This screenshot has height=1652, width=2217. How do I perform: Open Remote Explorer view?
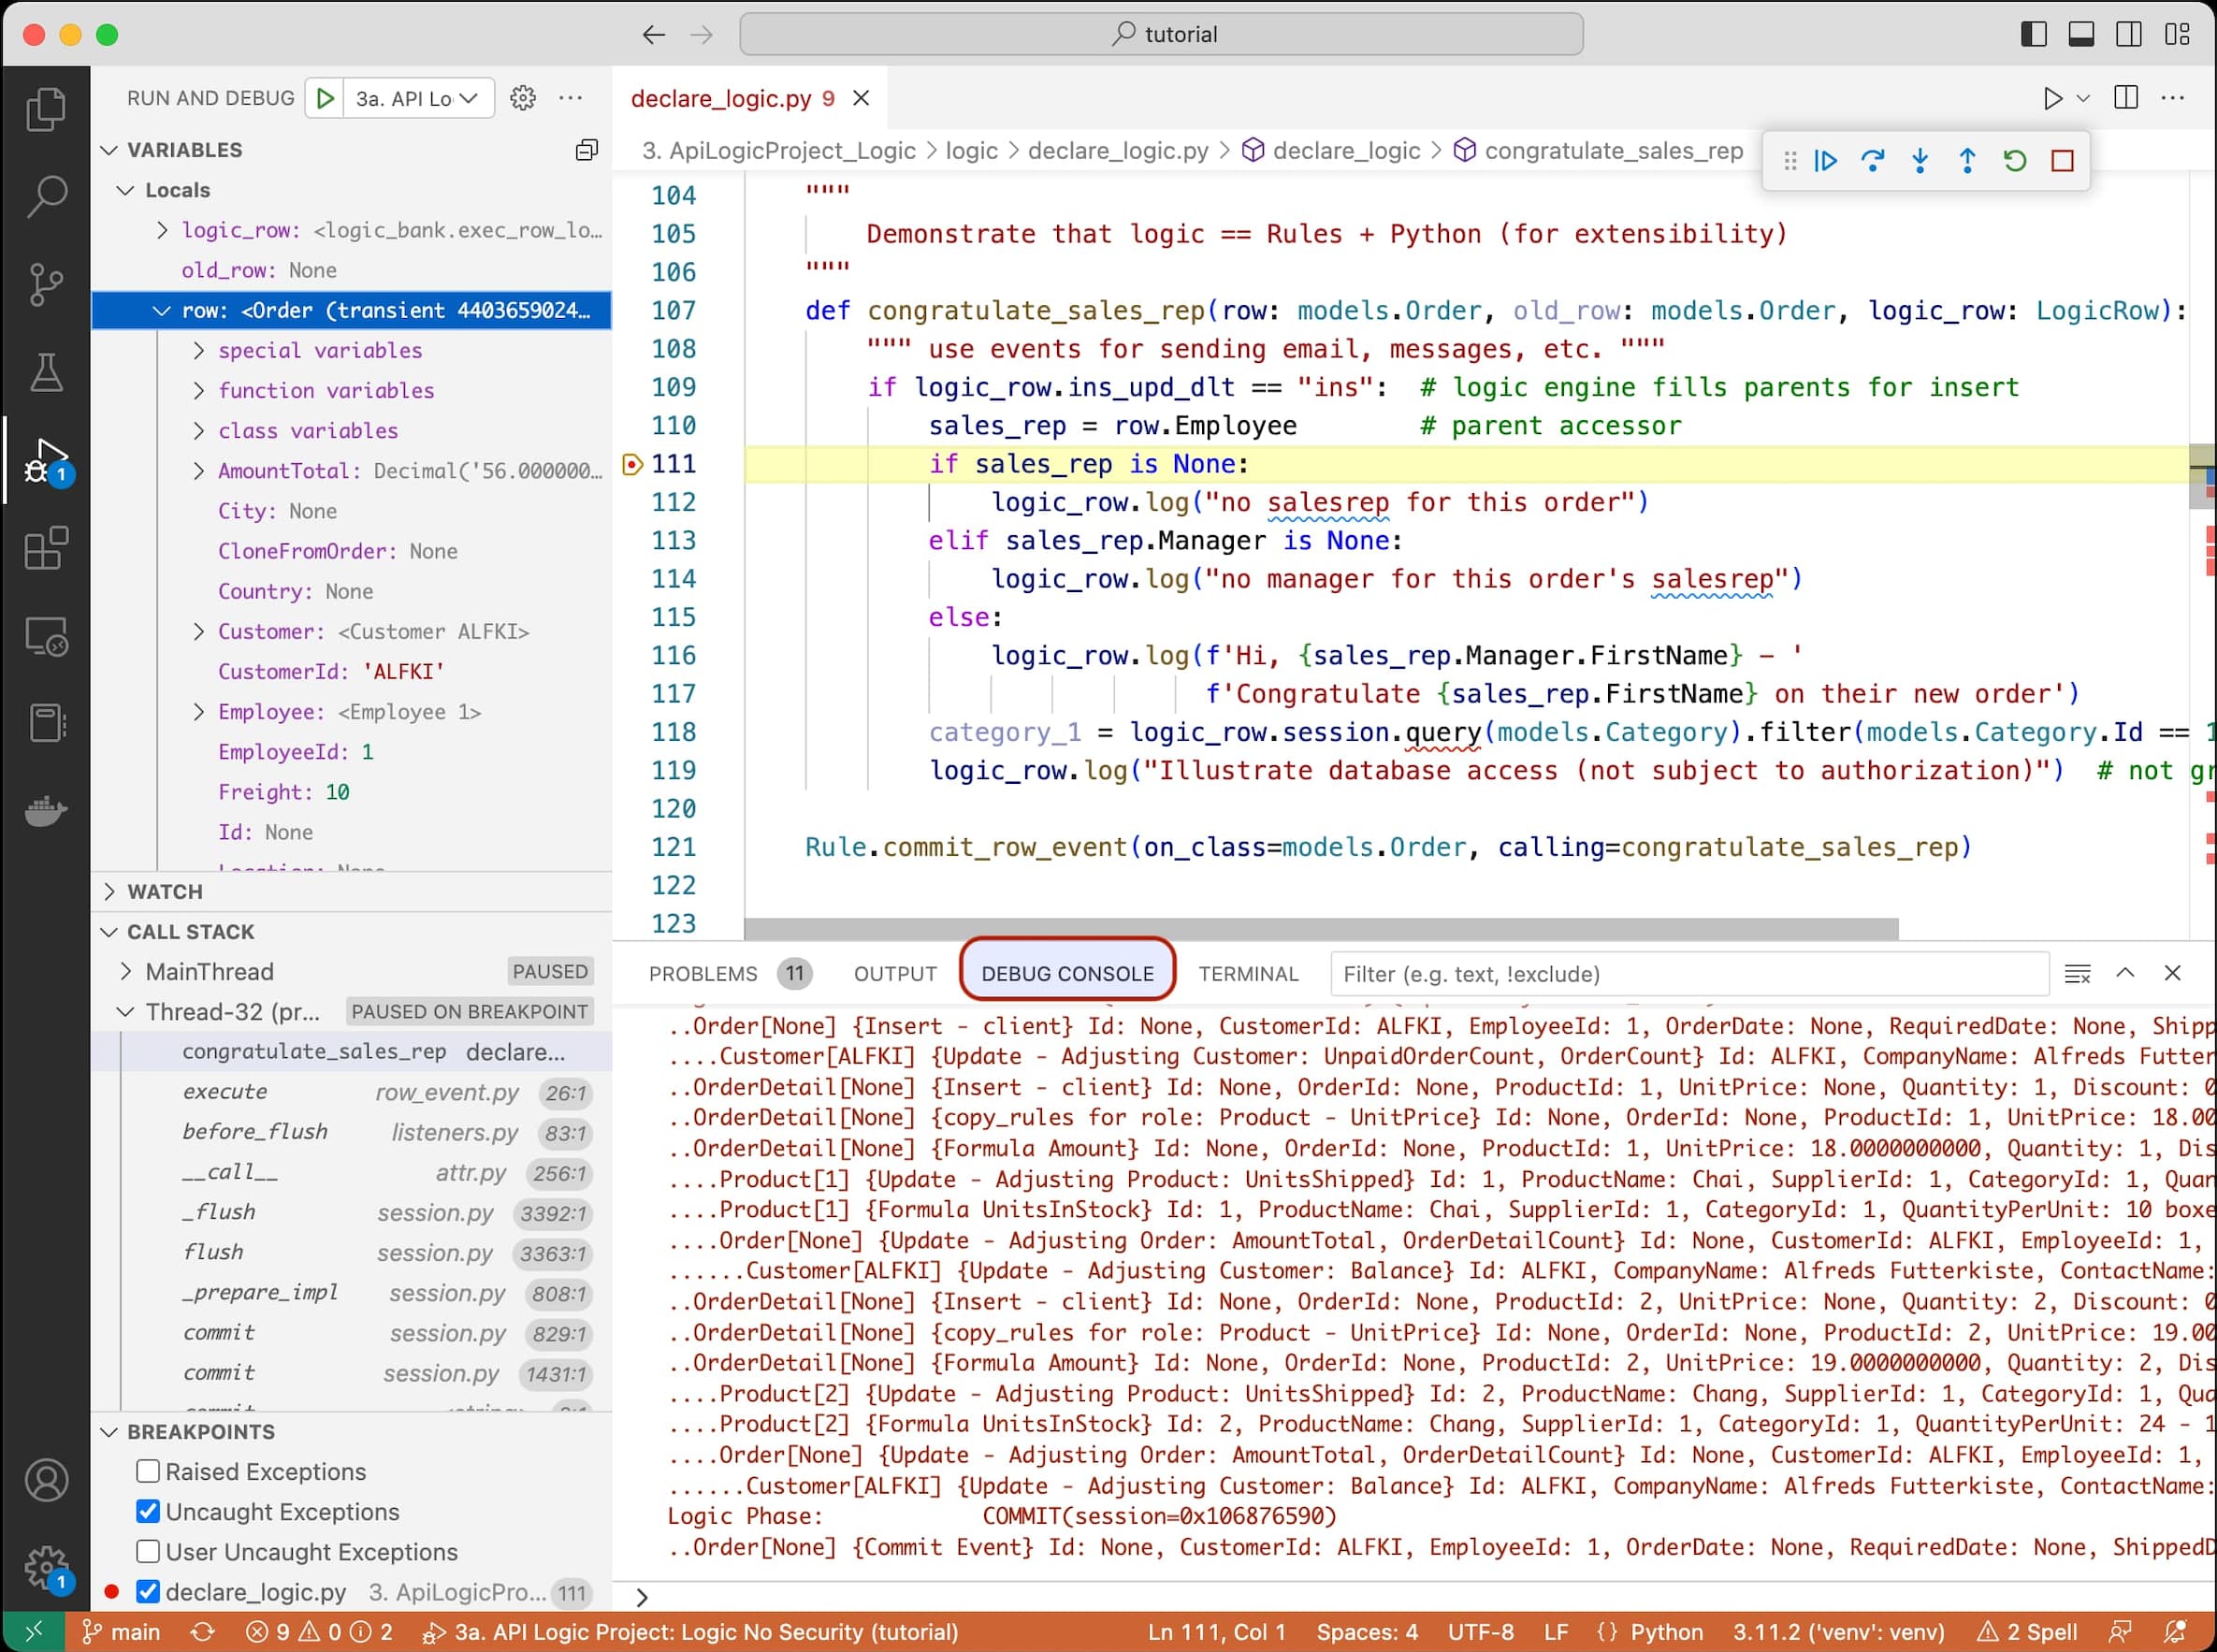46,636
